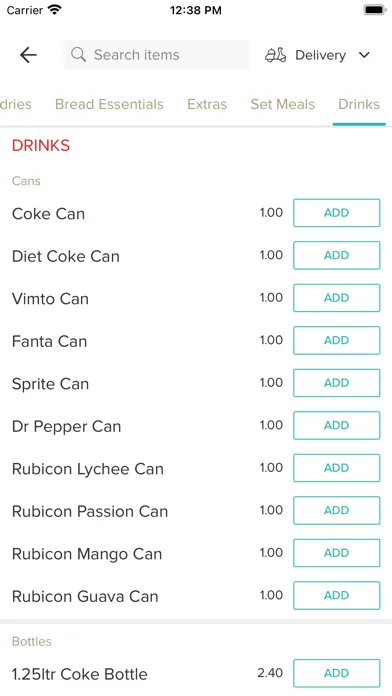Add Diet Coke Can to order
Viewport: 392px width, 696px height.
click(337, 255)
